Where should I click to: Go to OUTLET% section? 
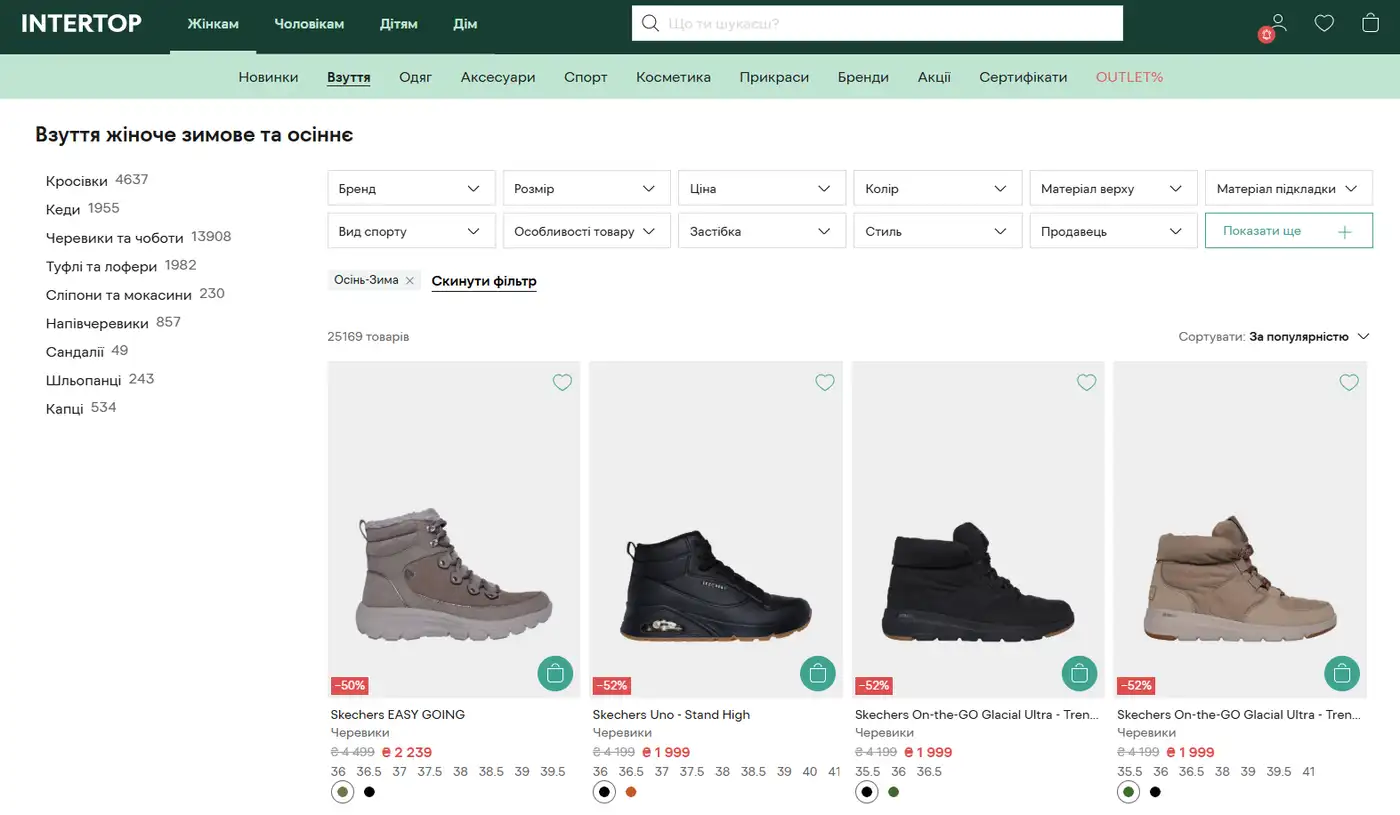[x=1129, y=77]
